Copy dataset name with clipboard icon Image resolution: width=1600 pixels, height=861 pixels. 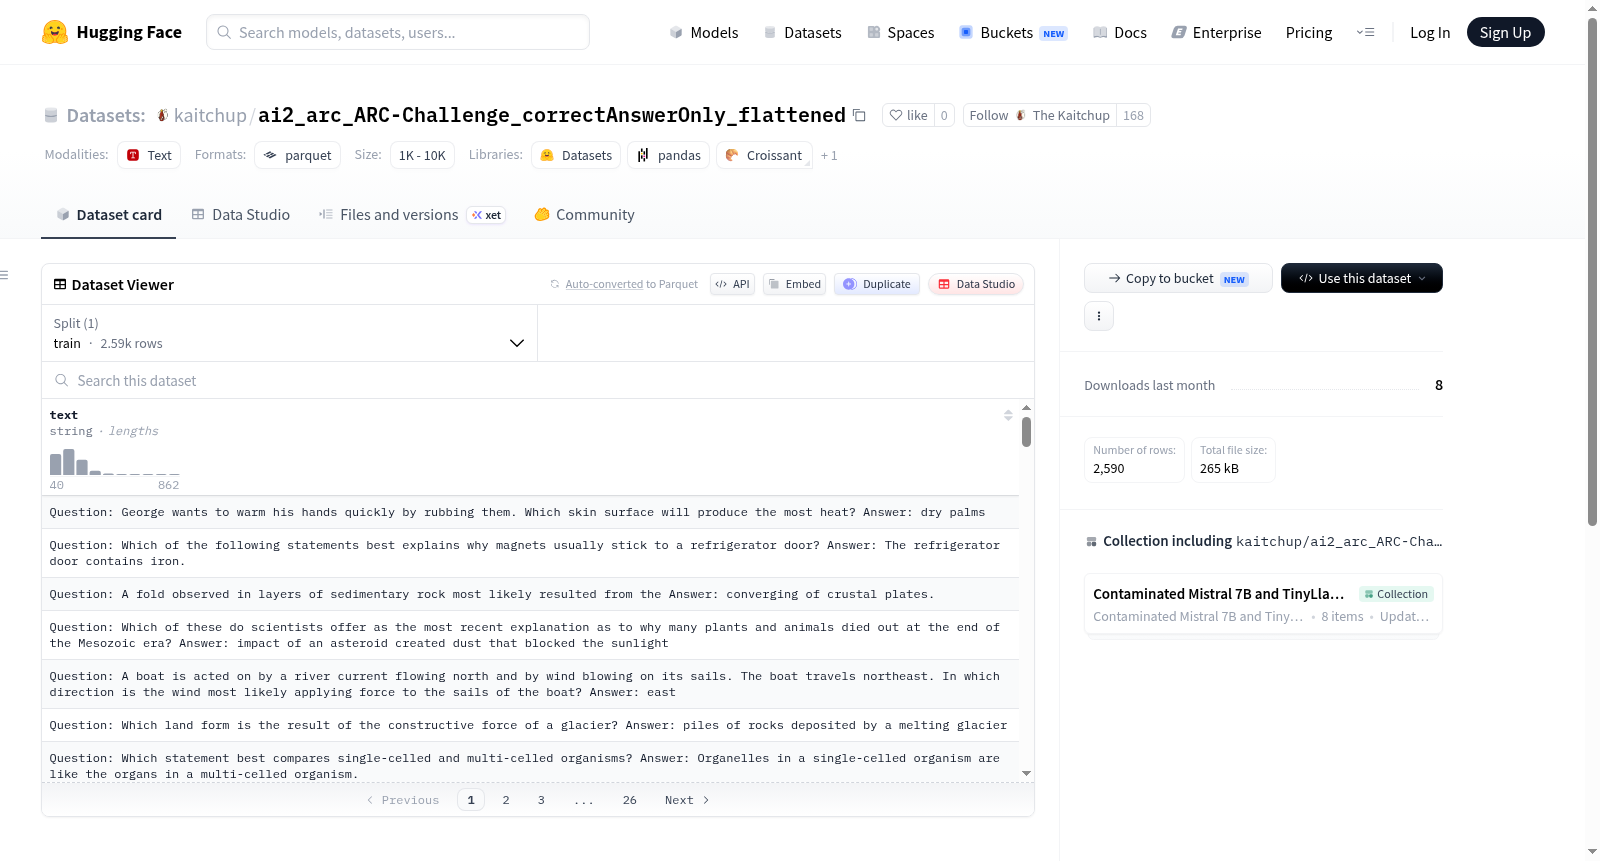pyautogui.click(x=859, y=115)
